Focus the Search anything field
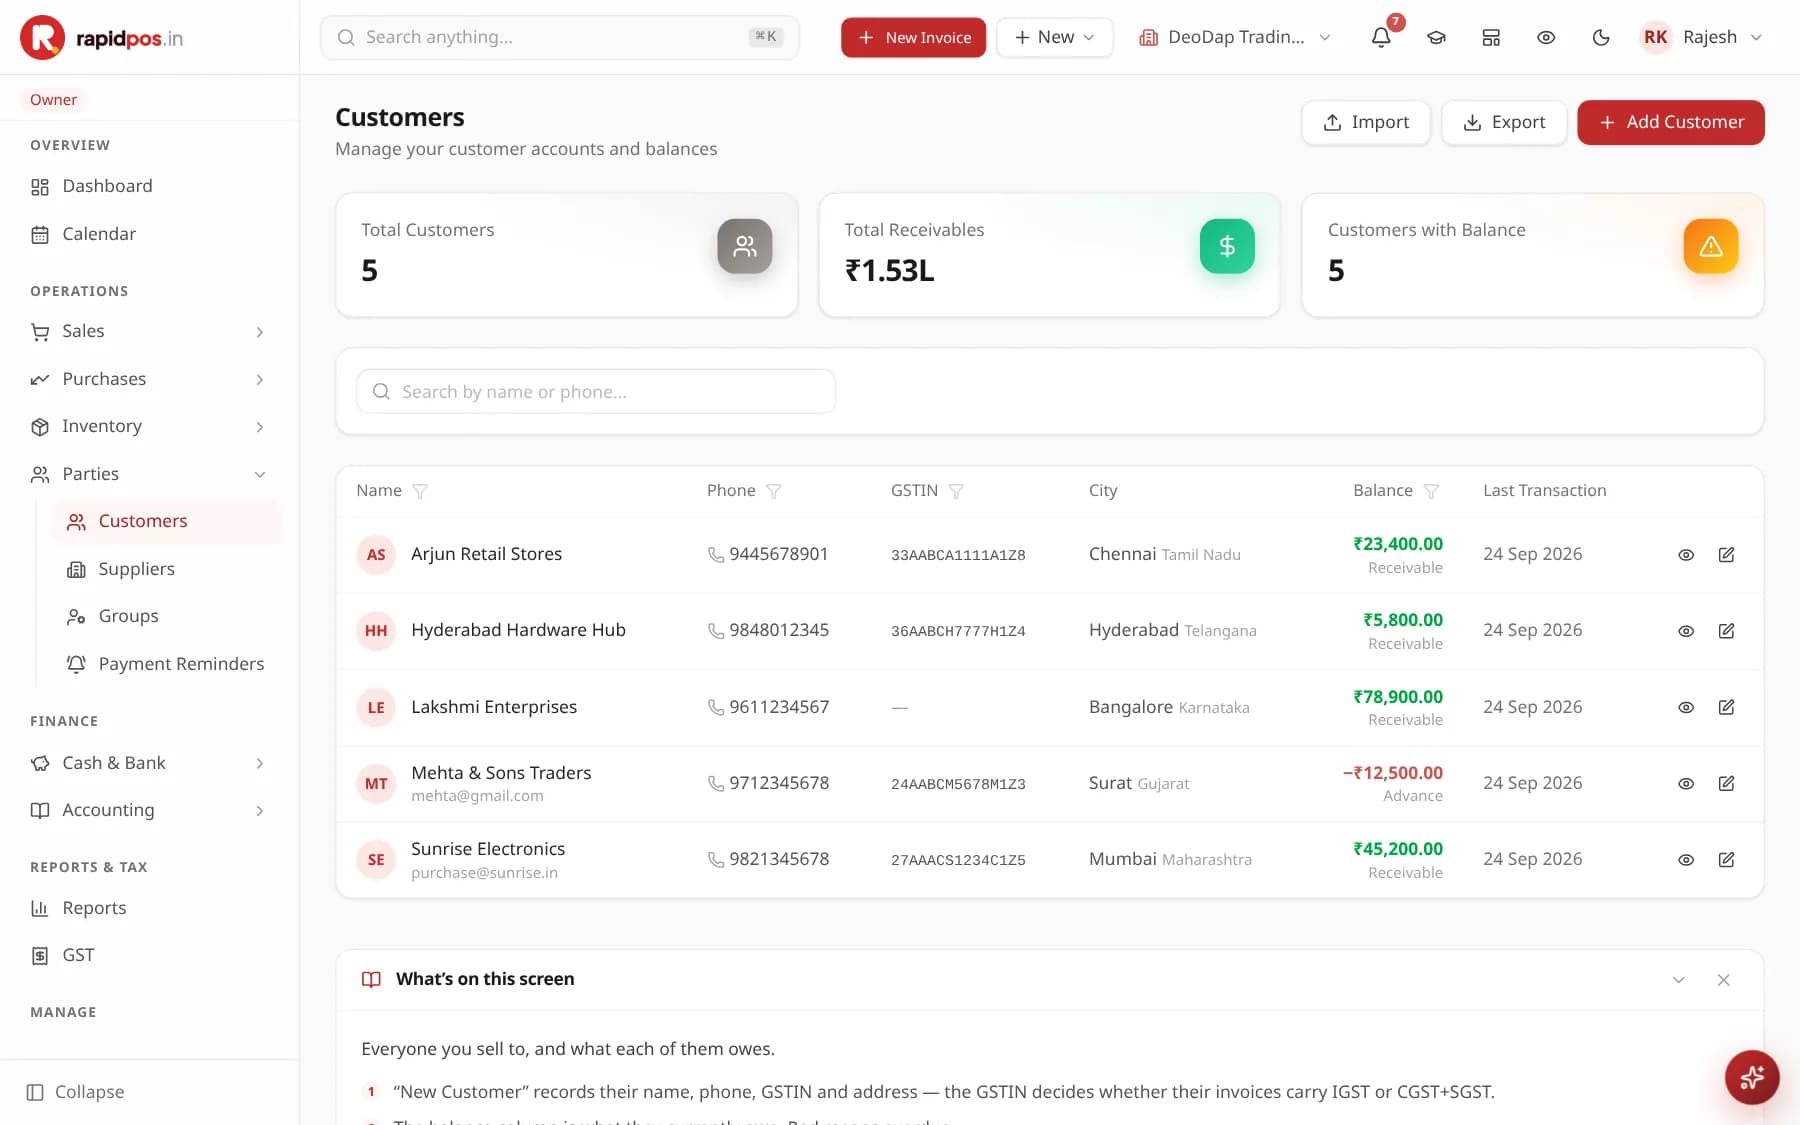Viewport: 1800px width, 1125px height. coord(560,37)
